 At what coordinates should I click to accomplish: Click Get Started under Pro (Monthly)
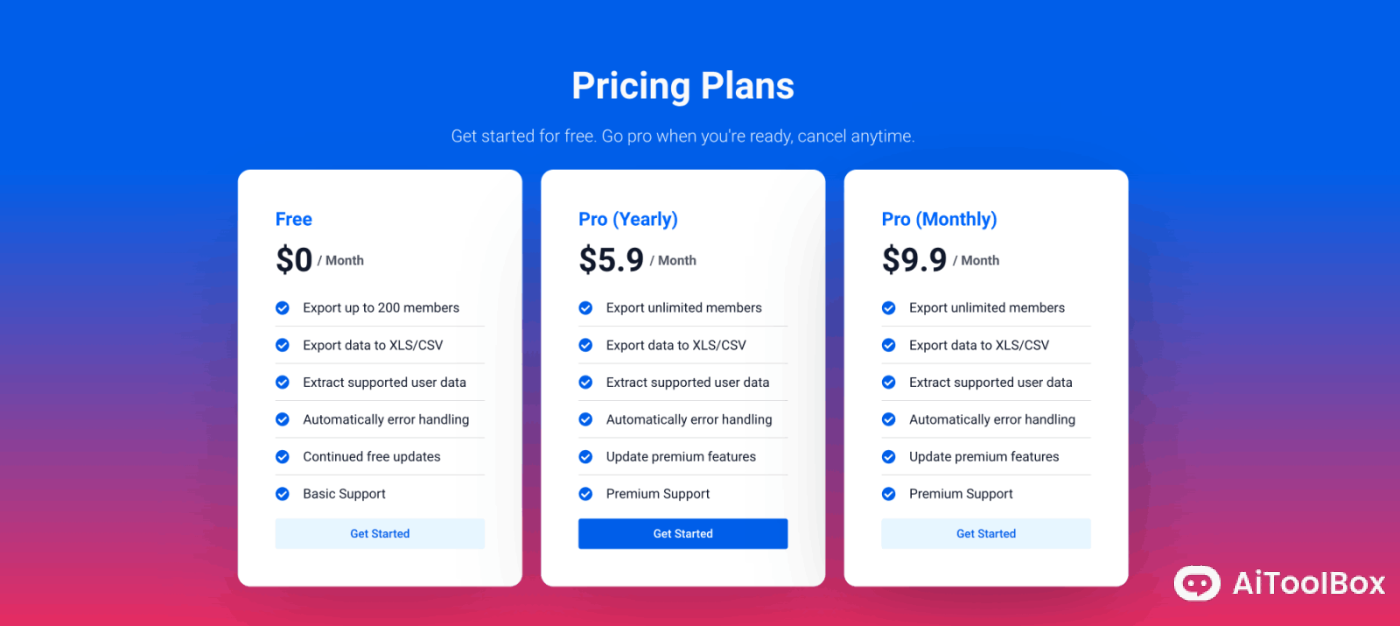986,534
